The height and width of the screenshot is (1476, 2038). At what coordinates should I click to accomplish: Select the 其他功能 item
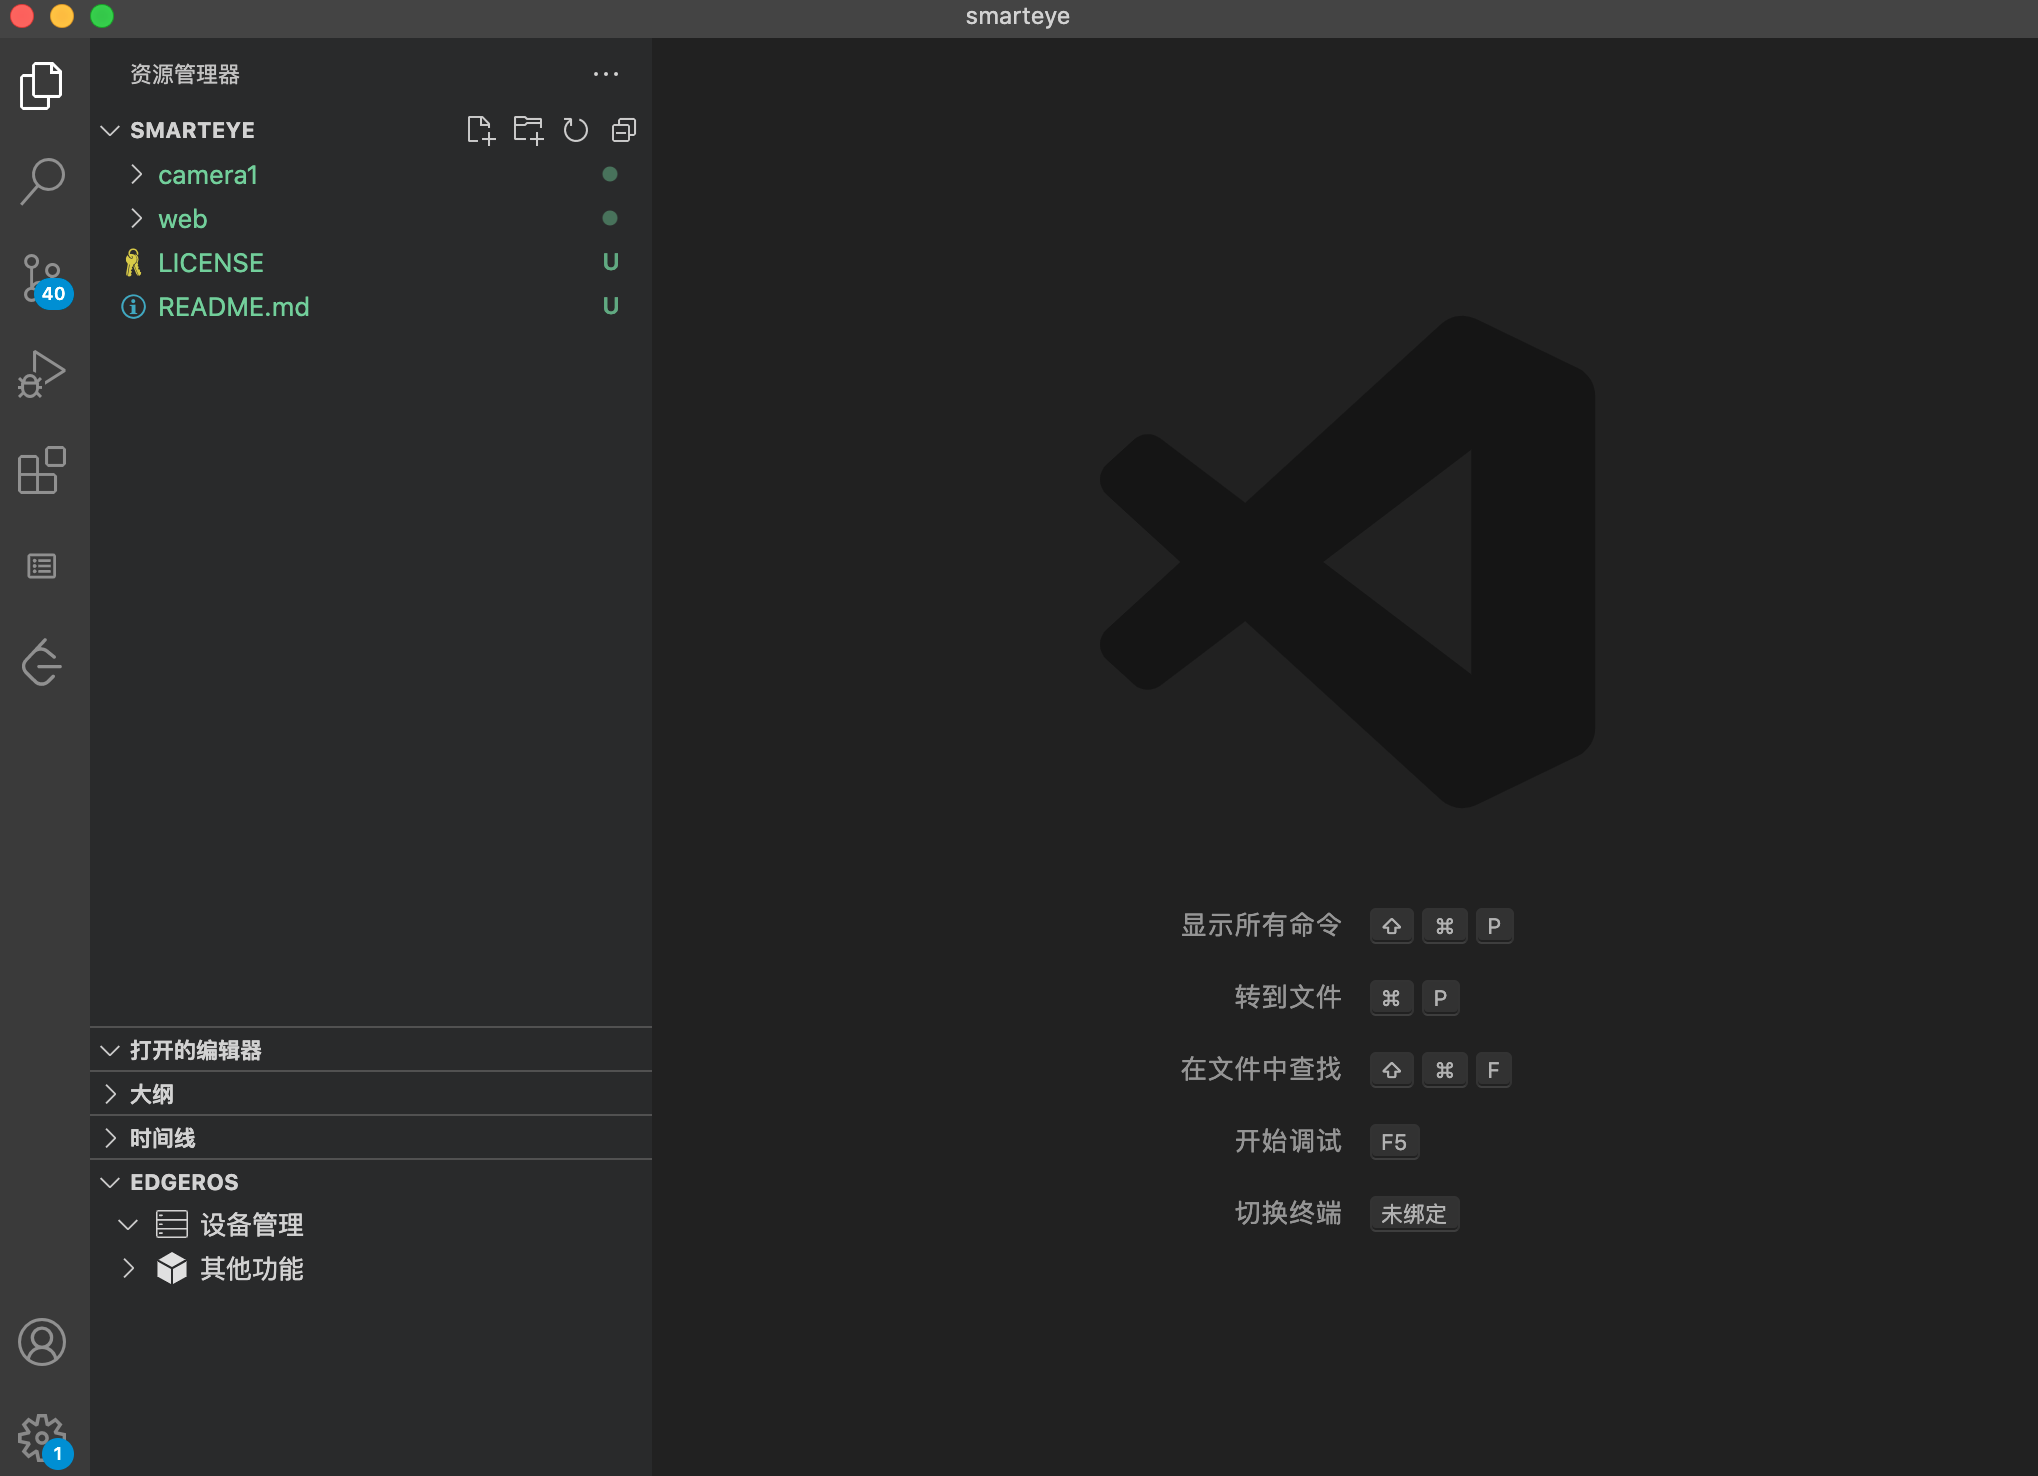click(x=252, y=1269)
